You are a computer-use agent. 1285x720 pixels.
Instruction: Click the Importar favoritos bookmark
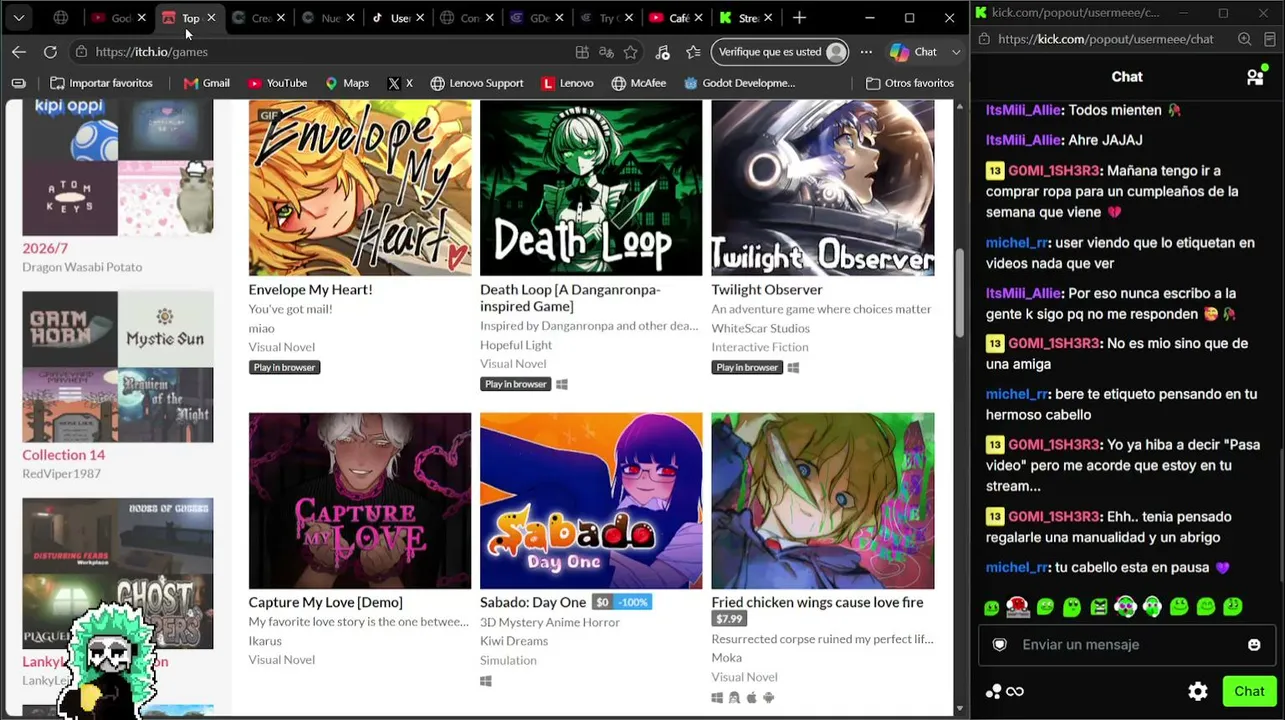(x=102, y=83)
